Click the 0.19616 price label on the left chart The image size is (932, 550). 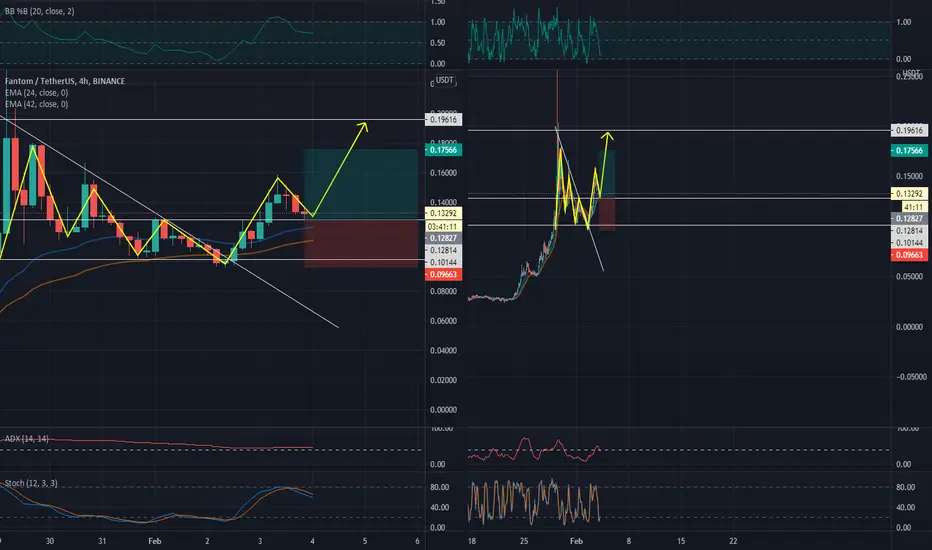[443, 120]
